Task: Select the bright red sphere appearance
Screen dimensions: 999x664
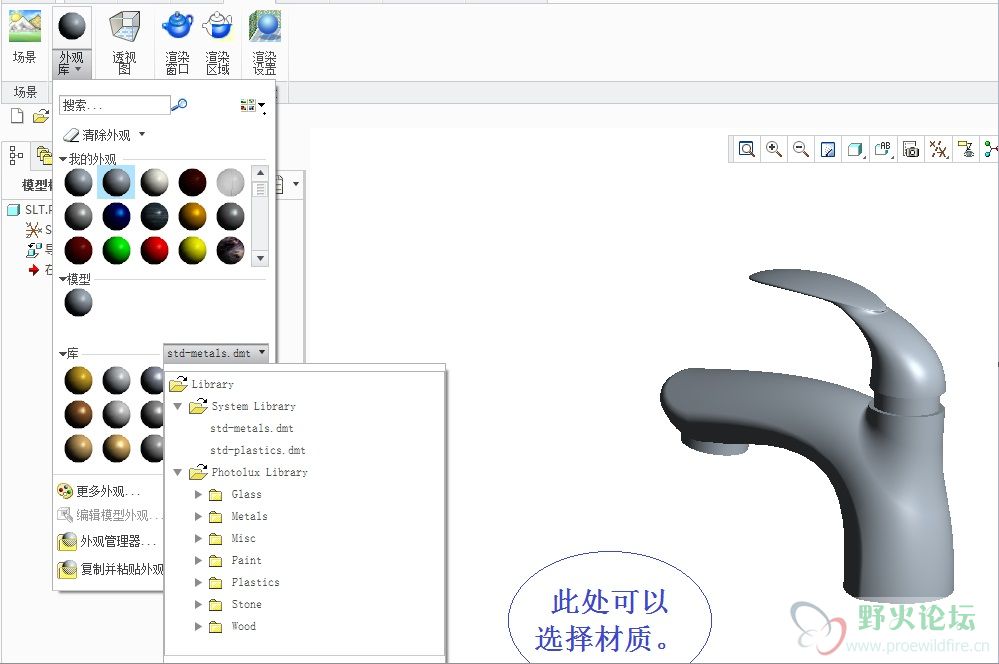Action: pos(154,250)
